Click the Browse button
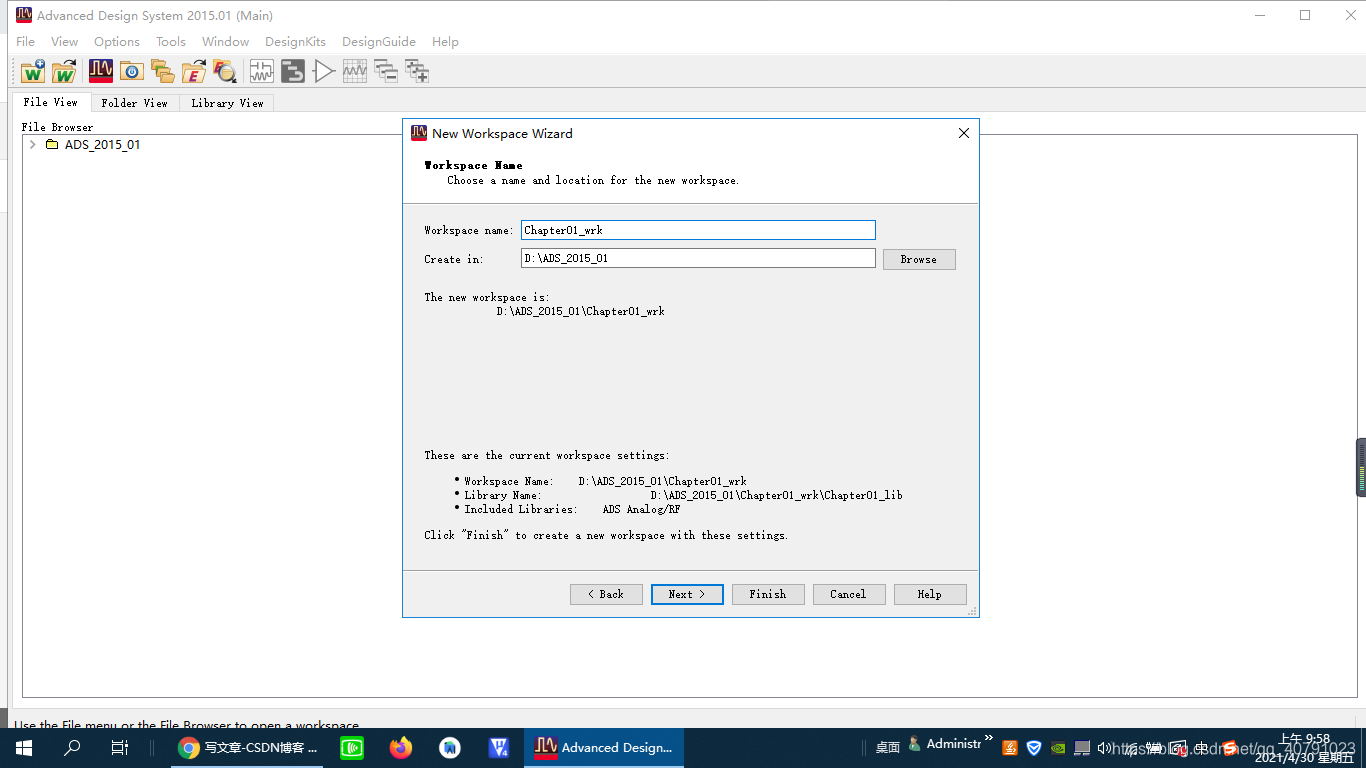The height and width of the screenshot is (768, 1366). click(x=919, y=259)
